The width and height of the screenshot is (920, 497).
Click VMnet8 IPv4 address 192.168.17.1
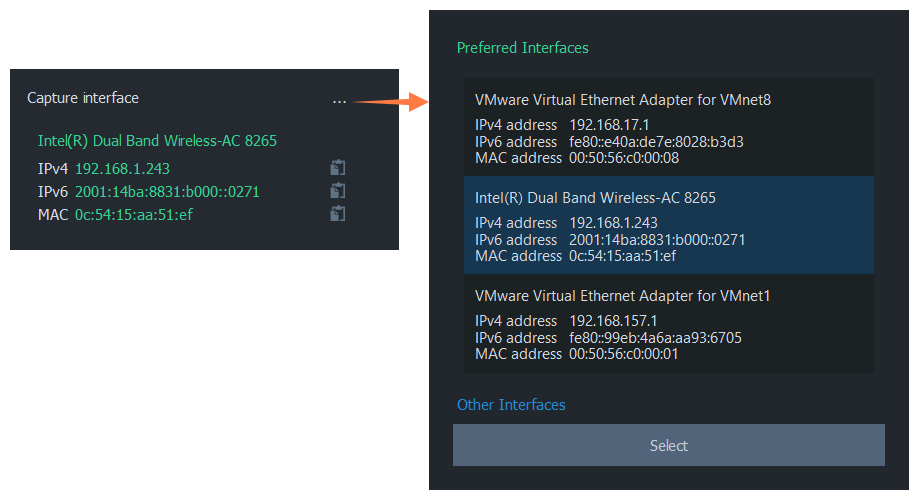tap(609, 125)
